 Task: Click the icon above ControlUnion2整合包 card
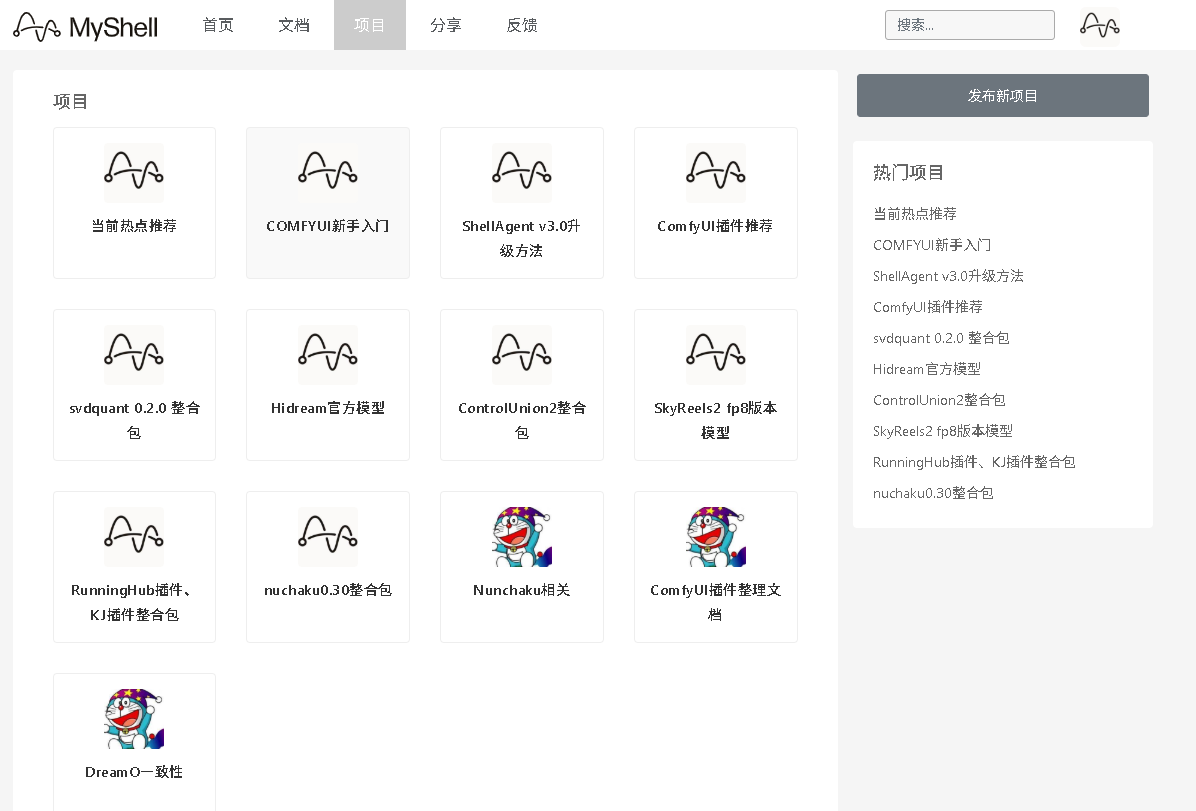click(522, 355)
